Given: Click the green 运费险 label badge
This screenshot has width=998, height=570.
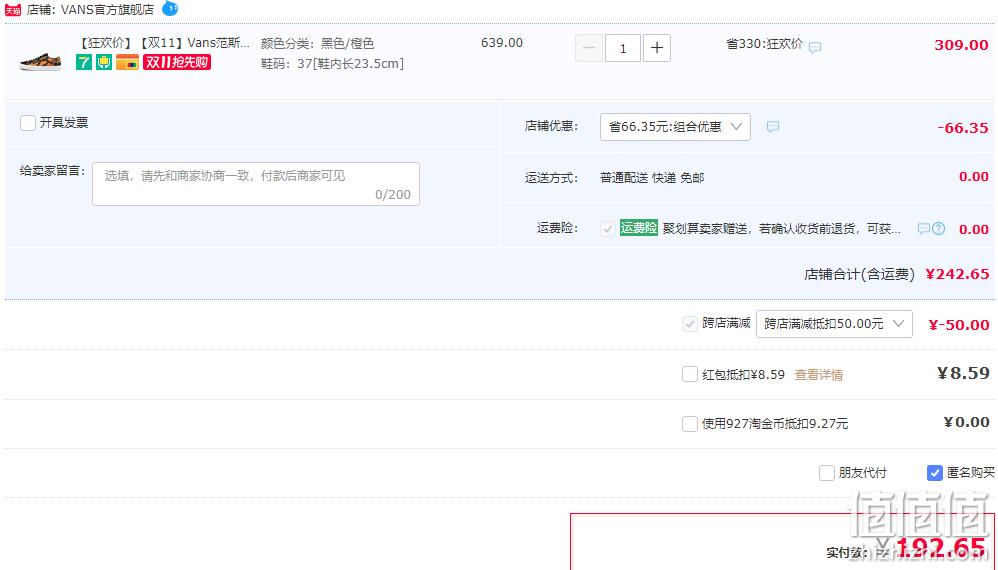Looking at the screenshot, I should coord(638,228).
